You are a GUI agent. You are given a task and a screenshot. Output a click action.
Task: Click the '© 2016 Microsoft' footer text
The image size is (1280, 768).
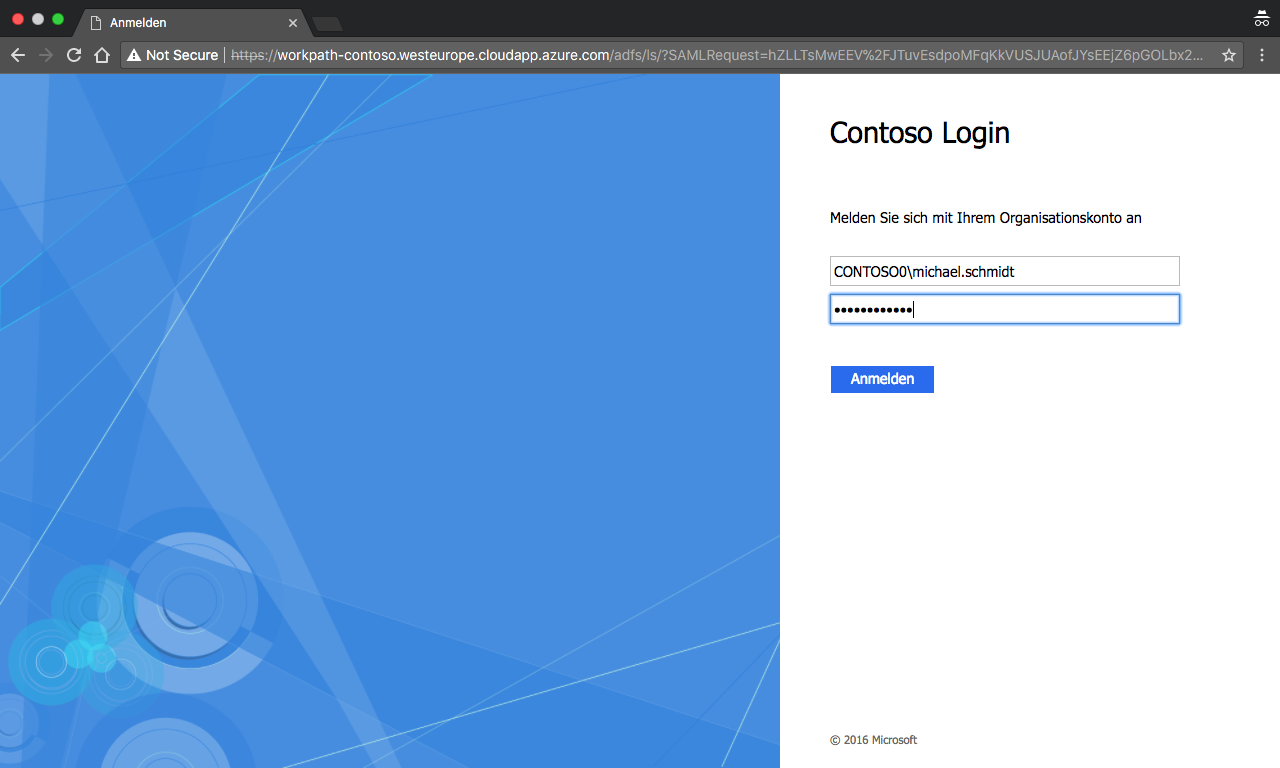coord(873,740)
